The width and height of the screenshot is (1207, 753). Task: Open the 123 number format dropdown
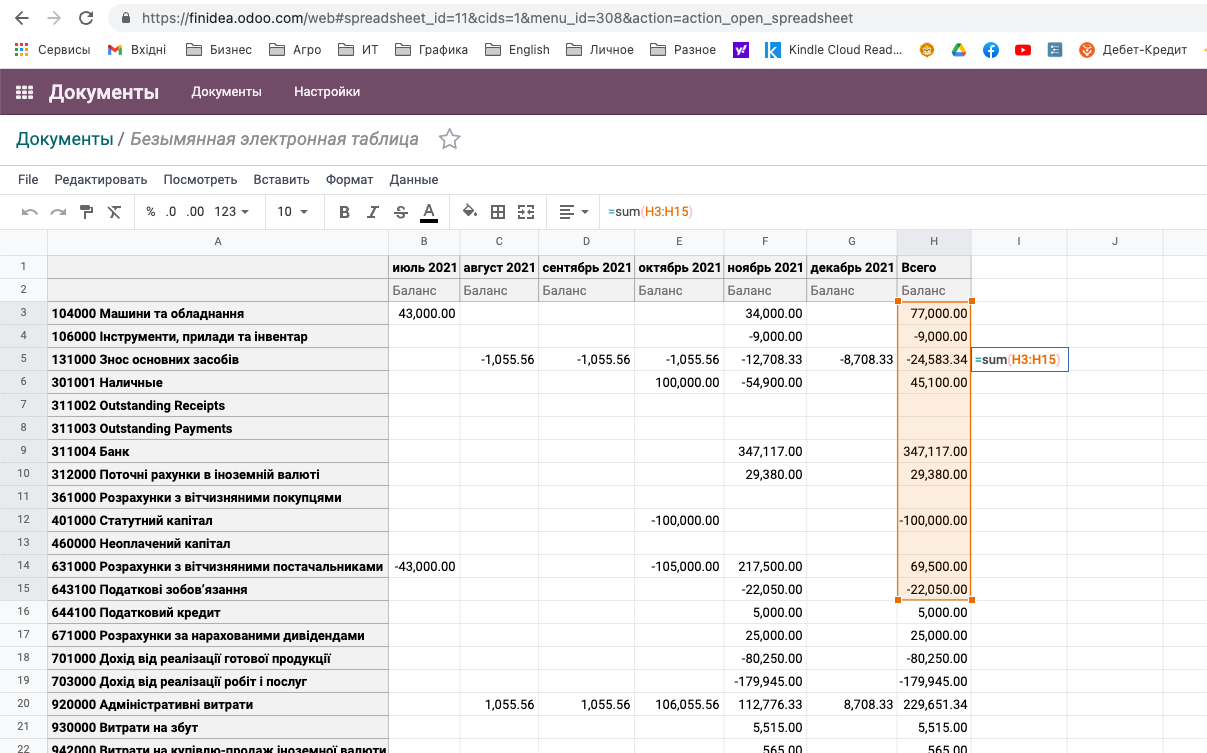(x=233, y=212)
